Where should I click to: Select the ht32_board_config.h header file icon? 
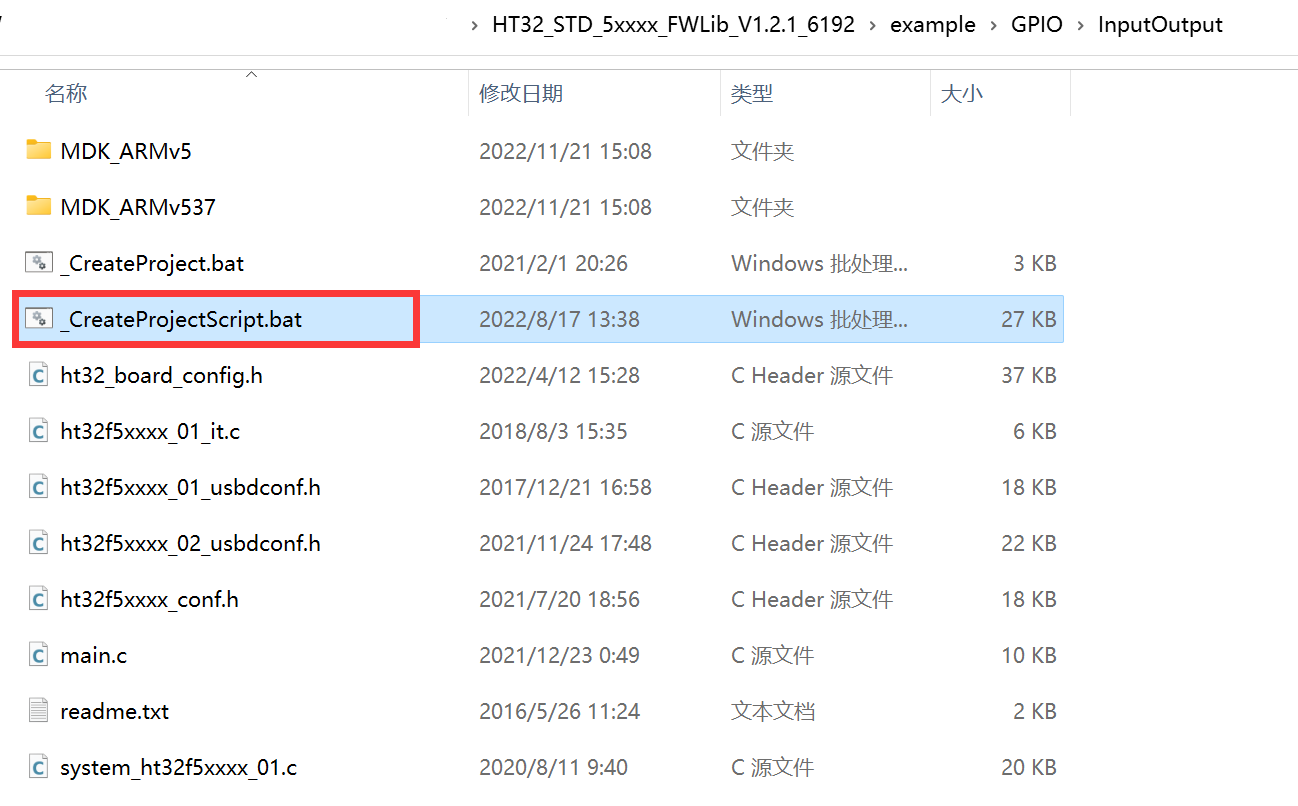point(38,375)
